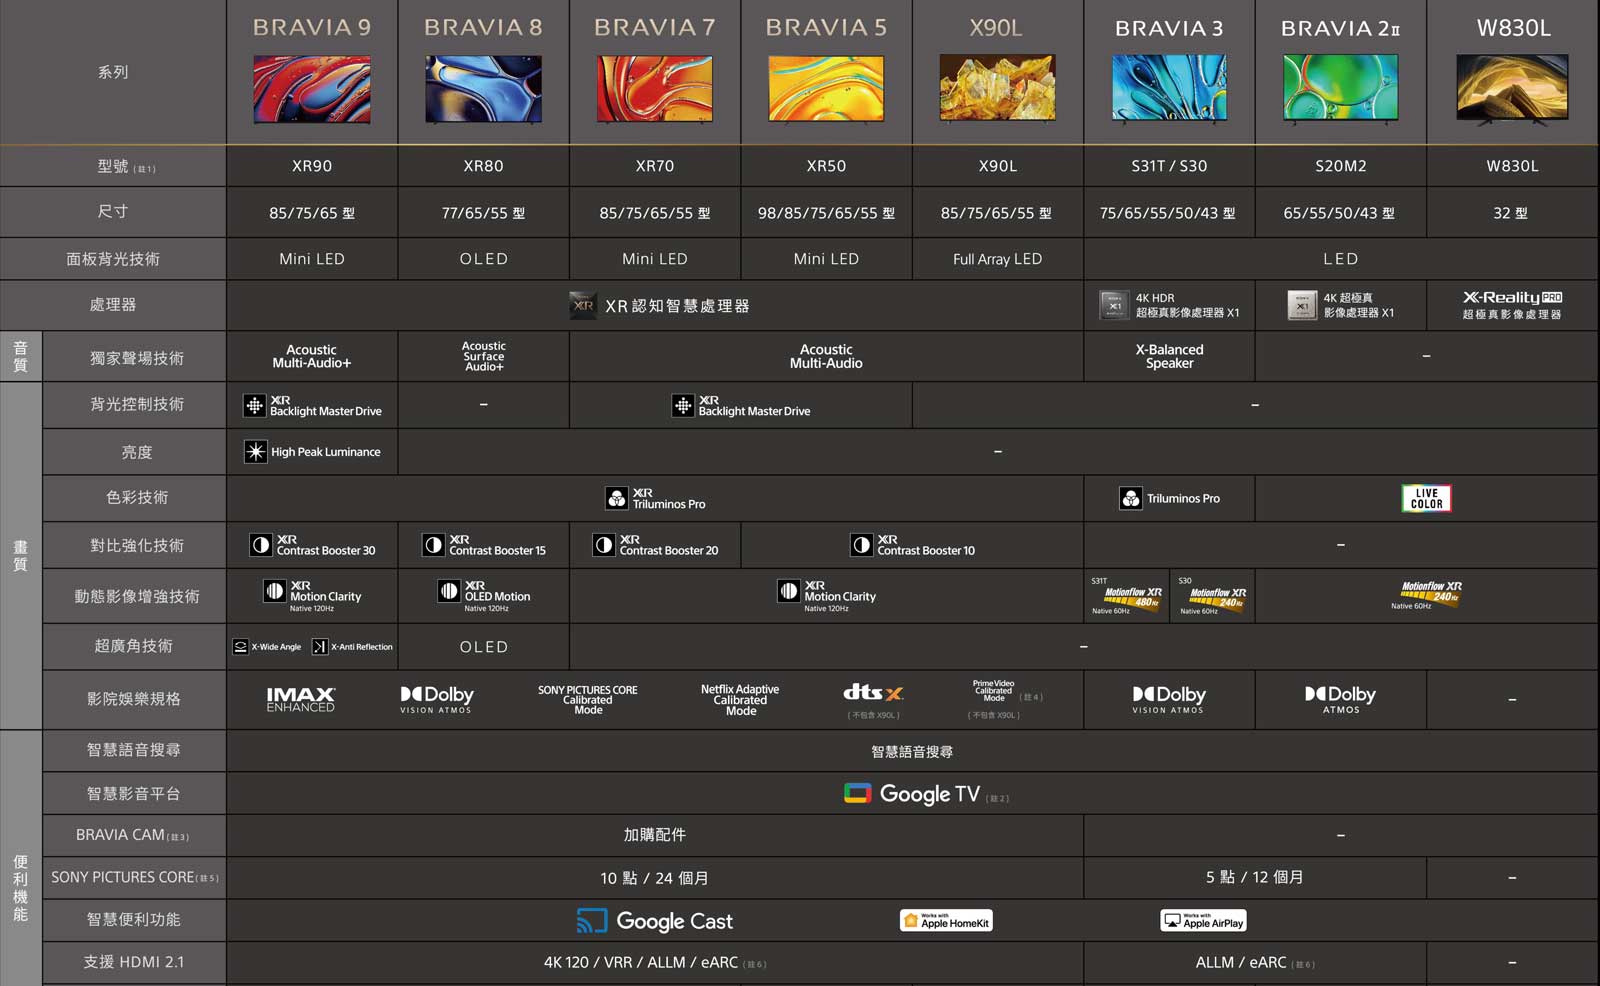1600x986 pixels.
Task: Click the 4K HDR X1 processor chip icon
Action: click(x=1114, y=305)
